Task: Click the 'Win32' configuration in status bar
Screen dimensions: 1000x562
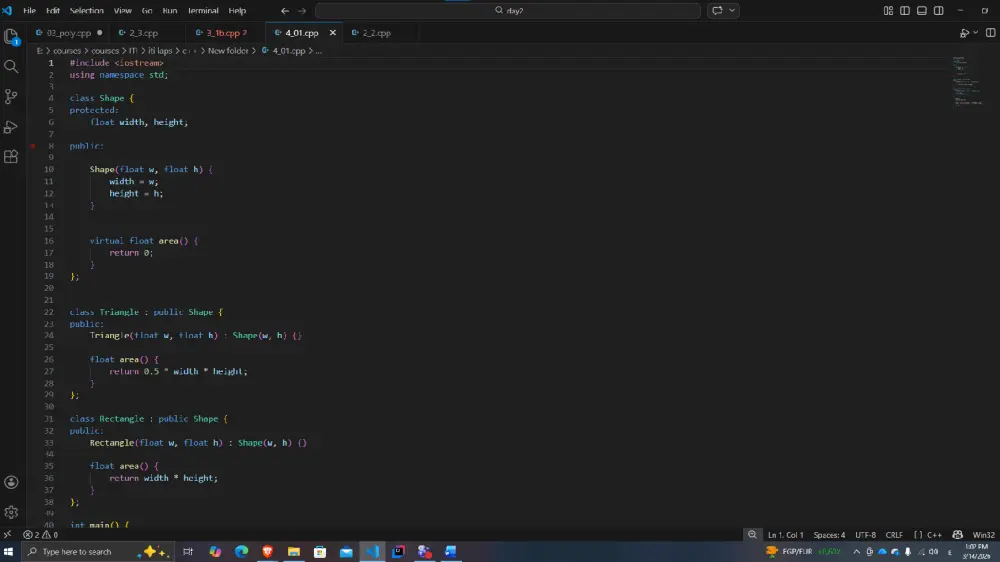Action: pos(983,535)
